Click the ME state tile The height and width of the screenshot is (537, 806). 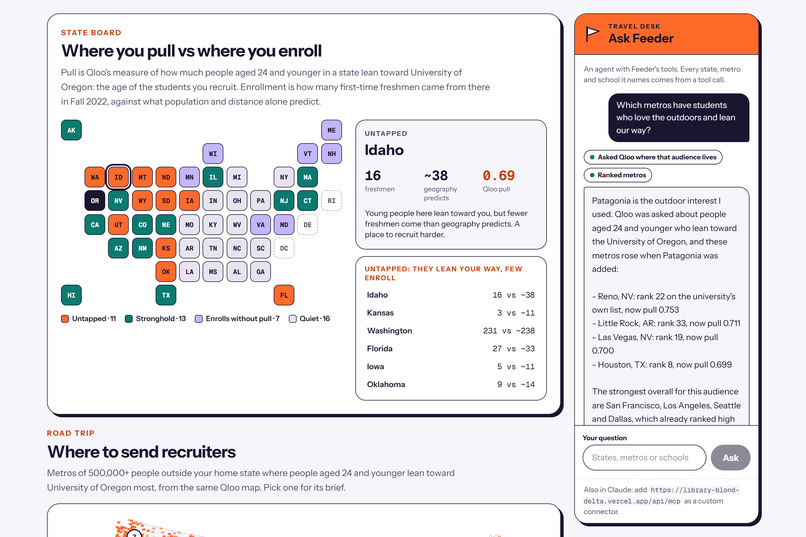332,130
